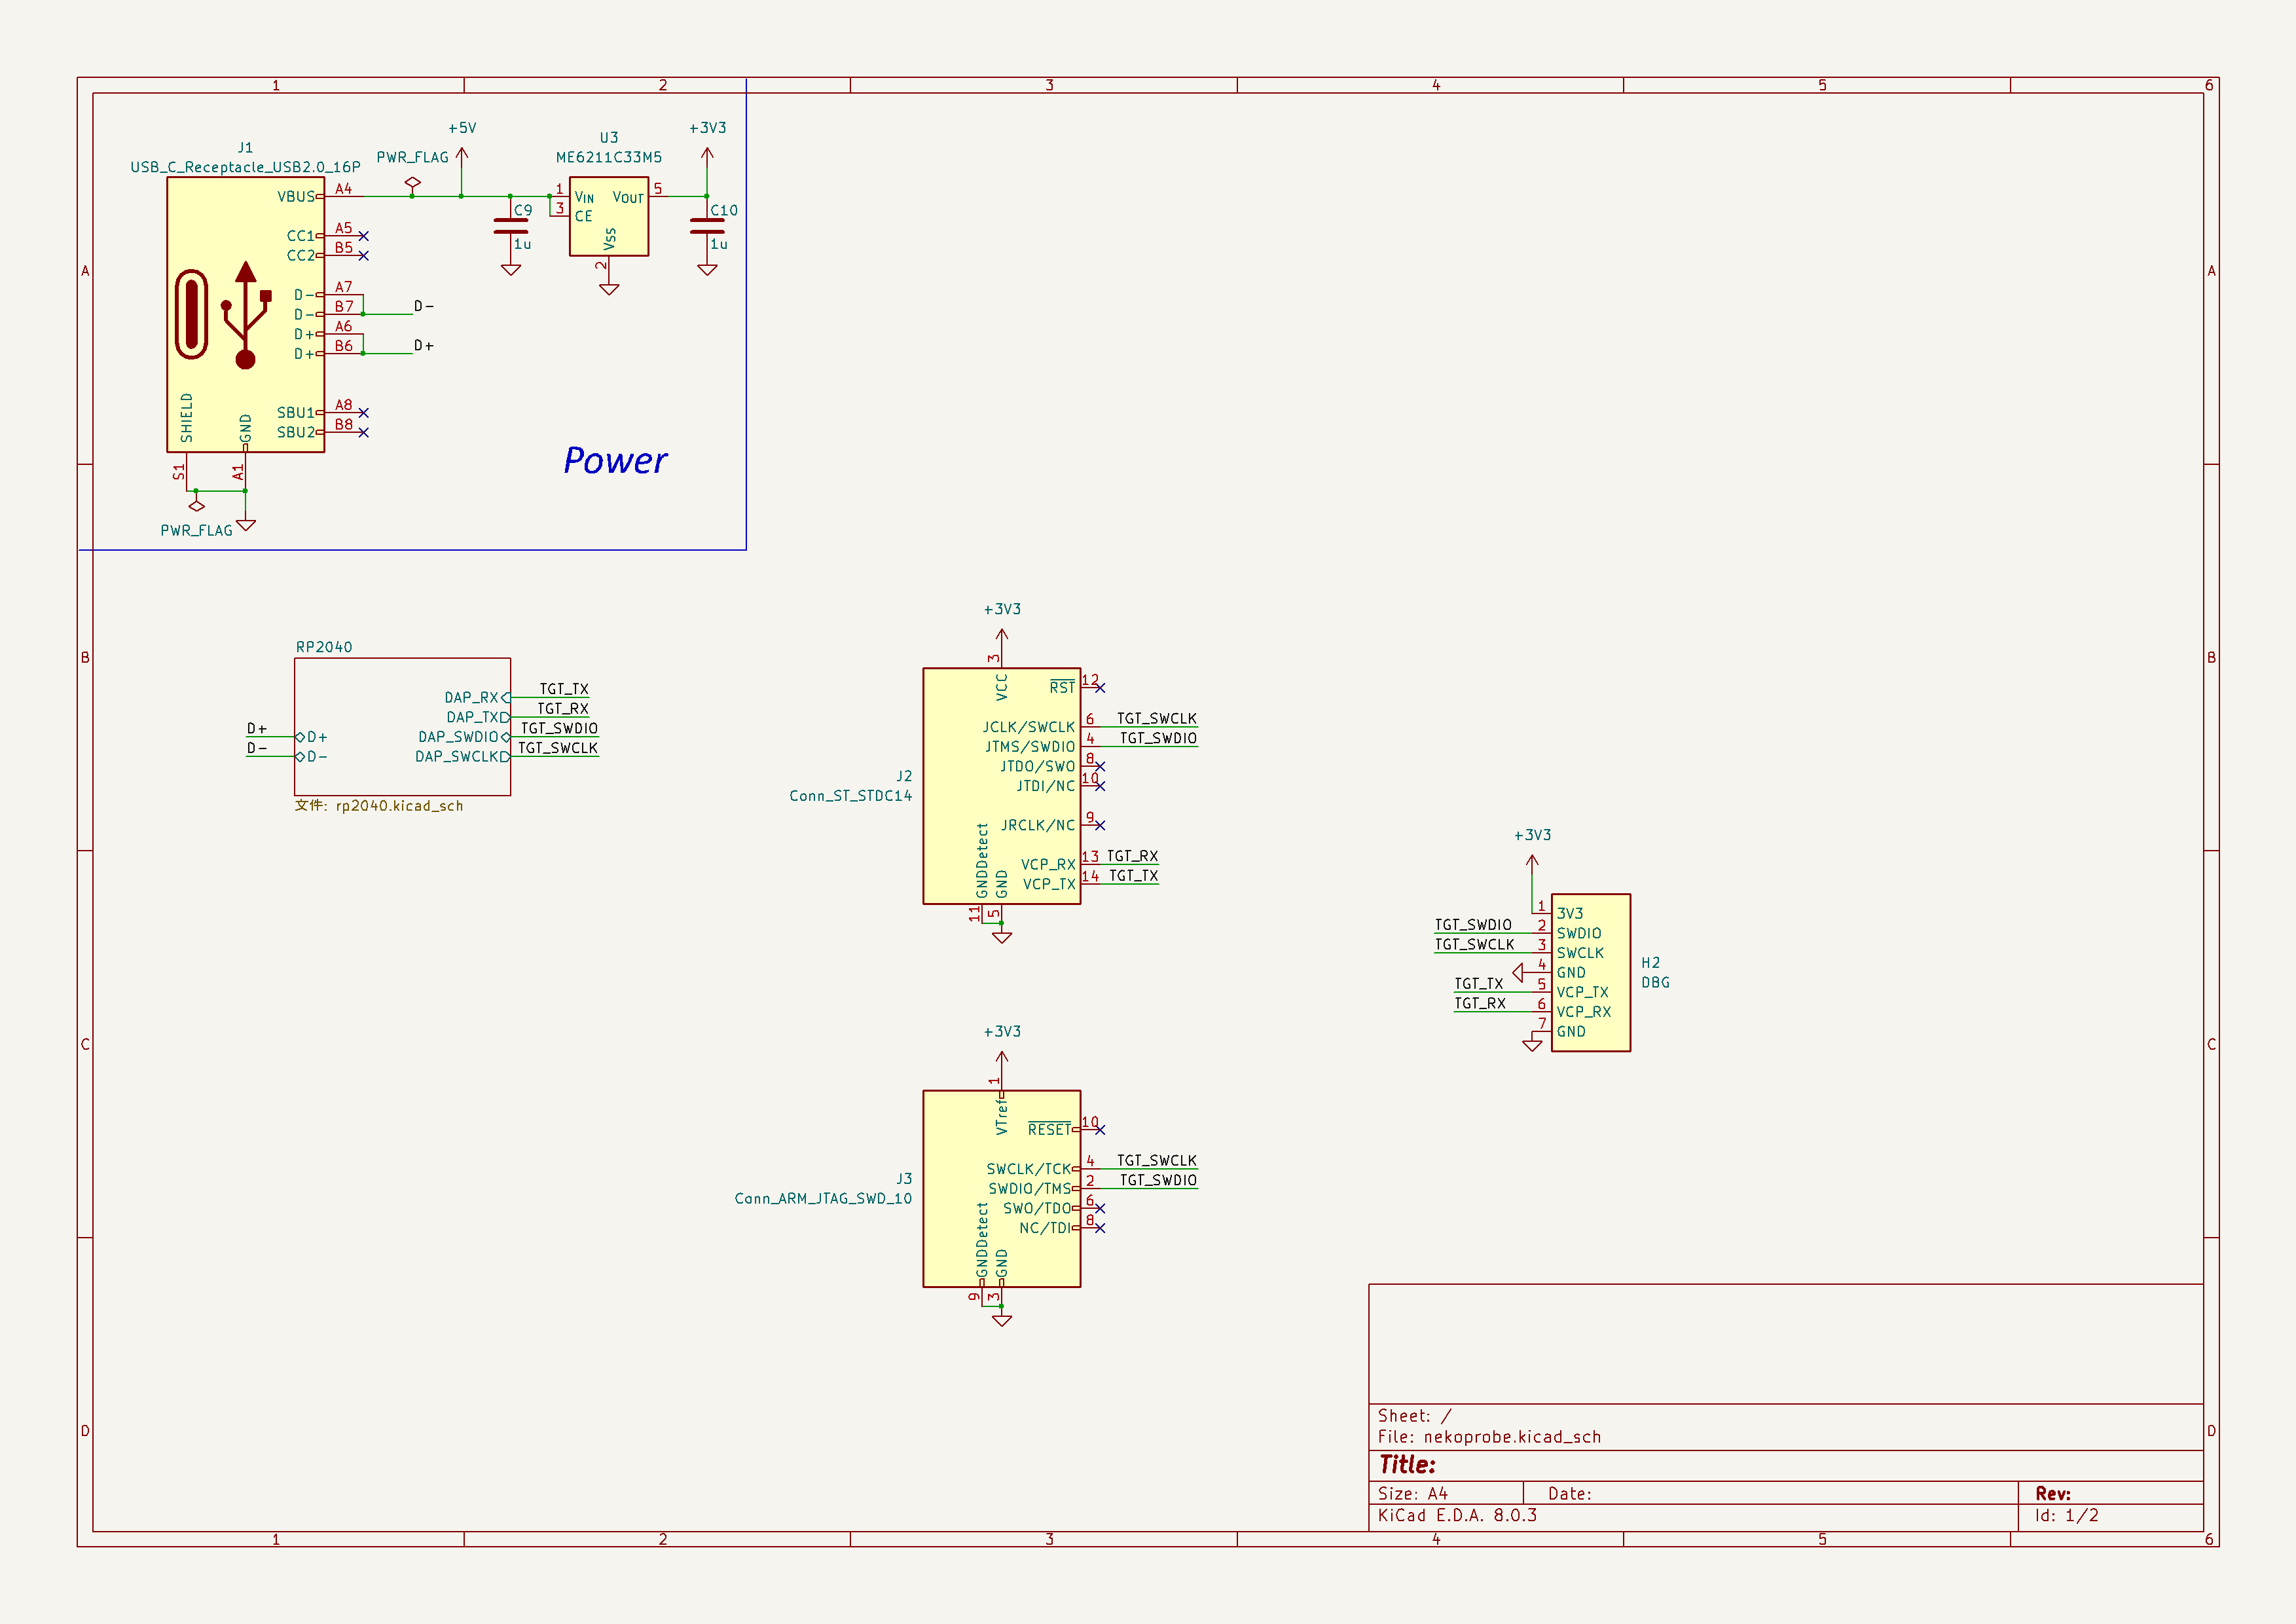
Task: Click the 'Conn_ST_STDC14' value text
Action: 851,796
